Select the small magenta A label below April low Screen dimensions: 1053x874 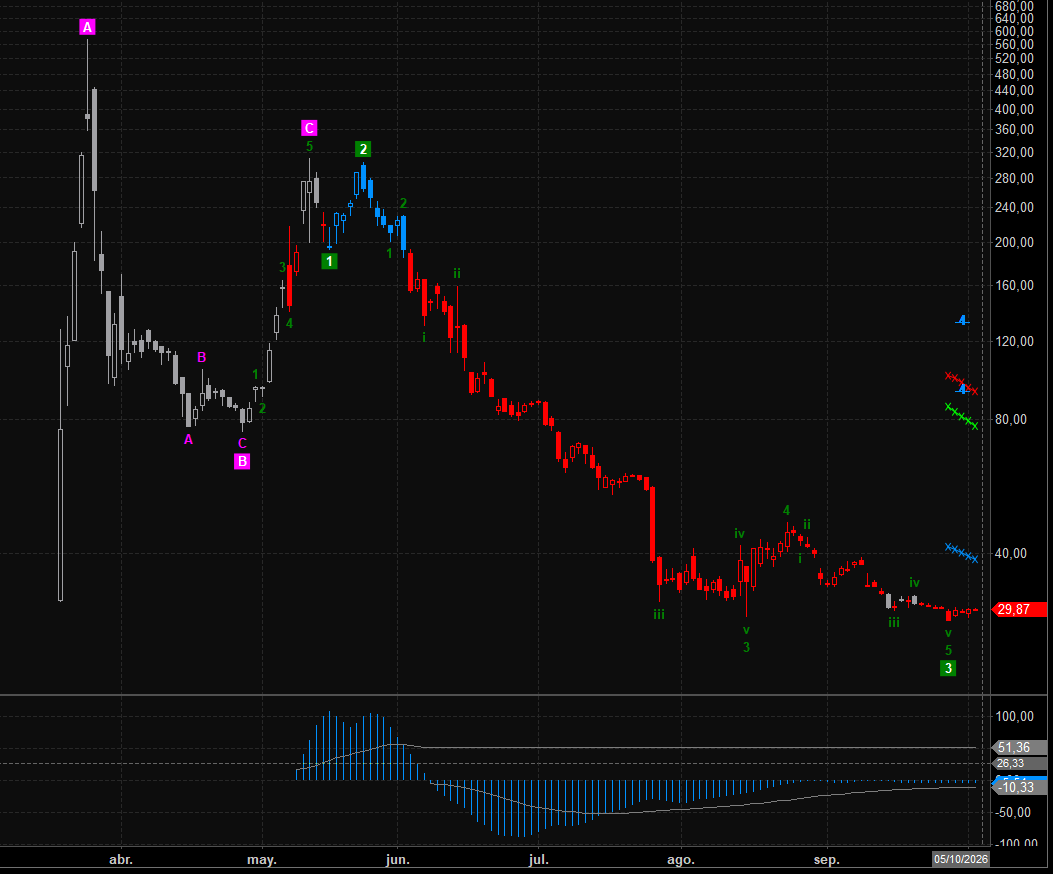tap(188, 439)
